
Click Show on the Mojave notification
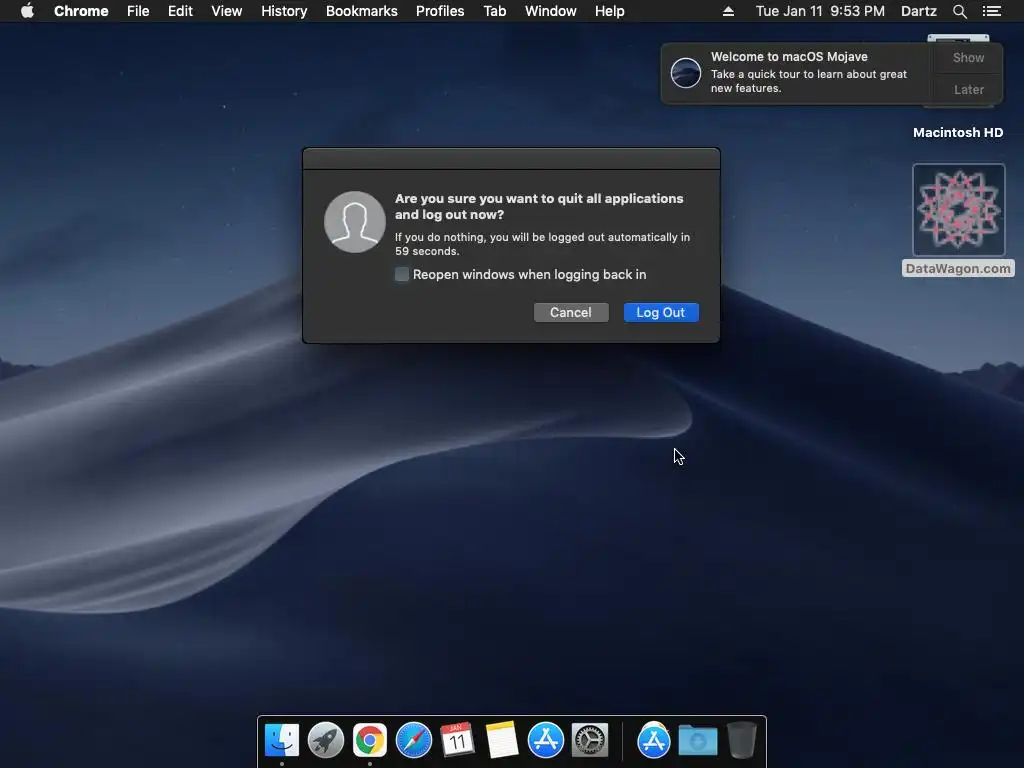(968, 57)
